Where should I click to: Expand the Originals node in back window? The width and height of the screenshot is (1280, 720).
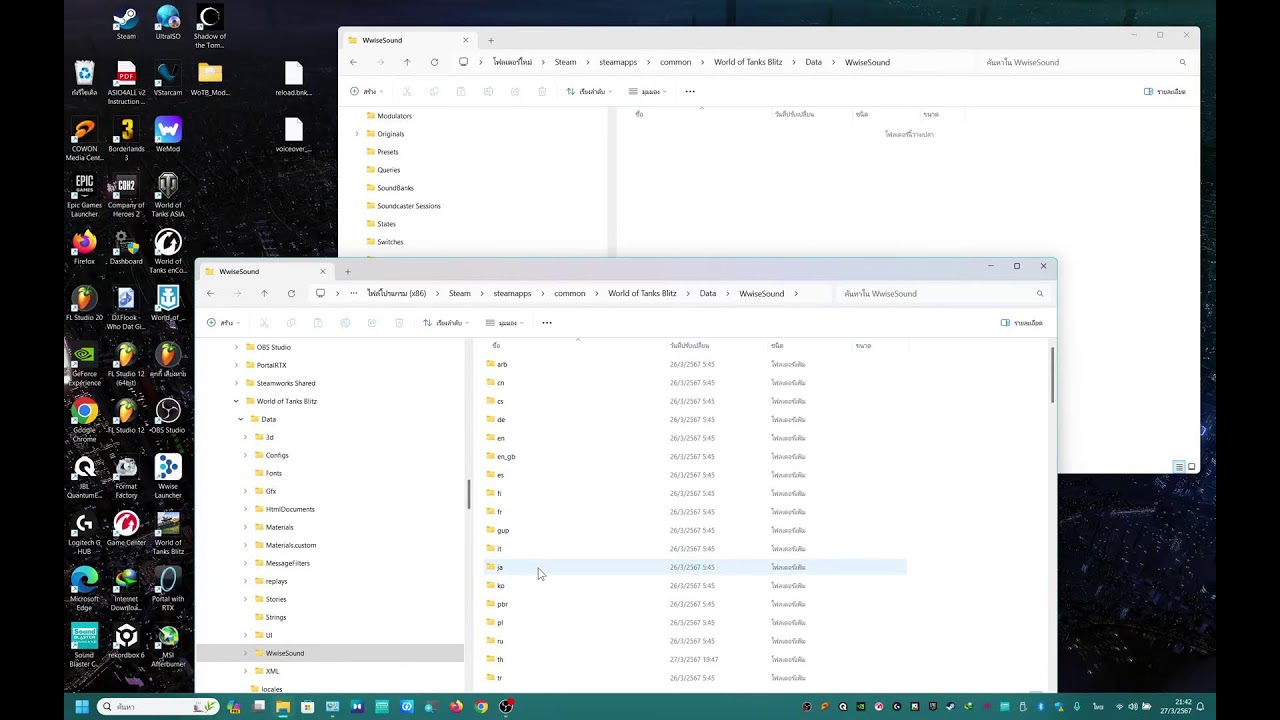point(357,134)
